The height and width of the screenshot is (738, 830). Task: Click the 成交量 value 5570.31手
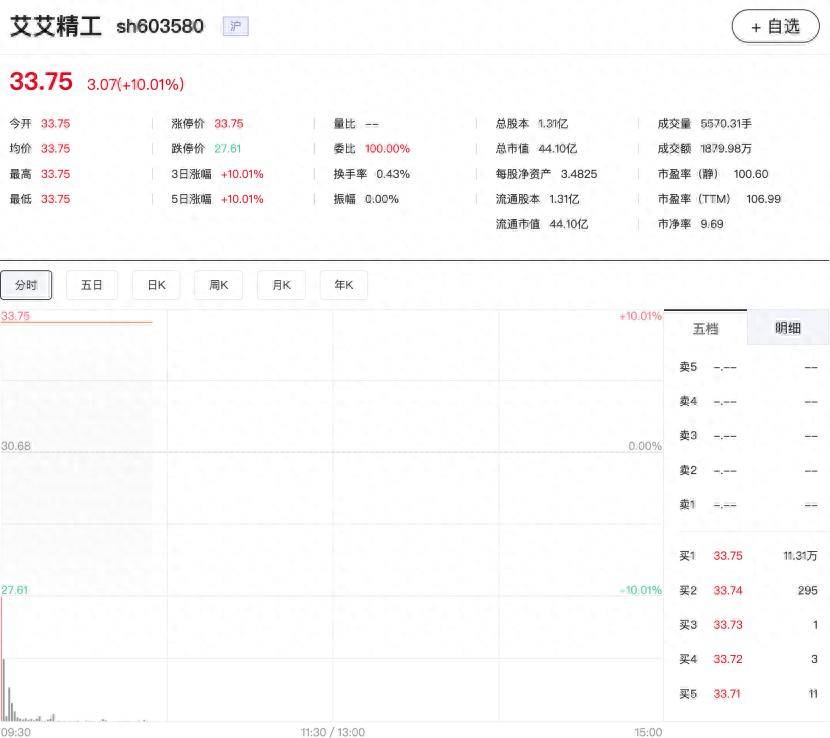(726, 123)
